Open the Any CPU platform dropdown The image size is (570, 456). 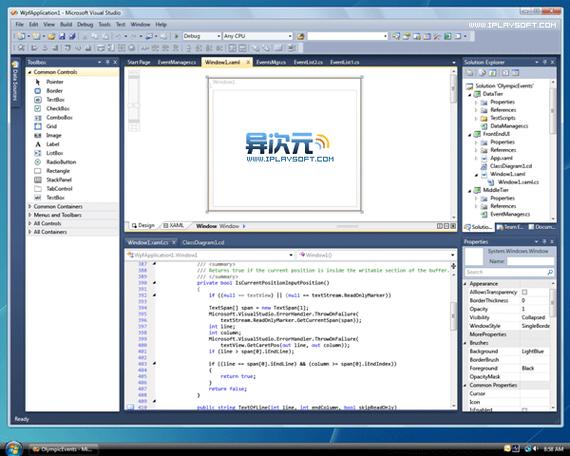[x=258, y=36]
